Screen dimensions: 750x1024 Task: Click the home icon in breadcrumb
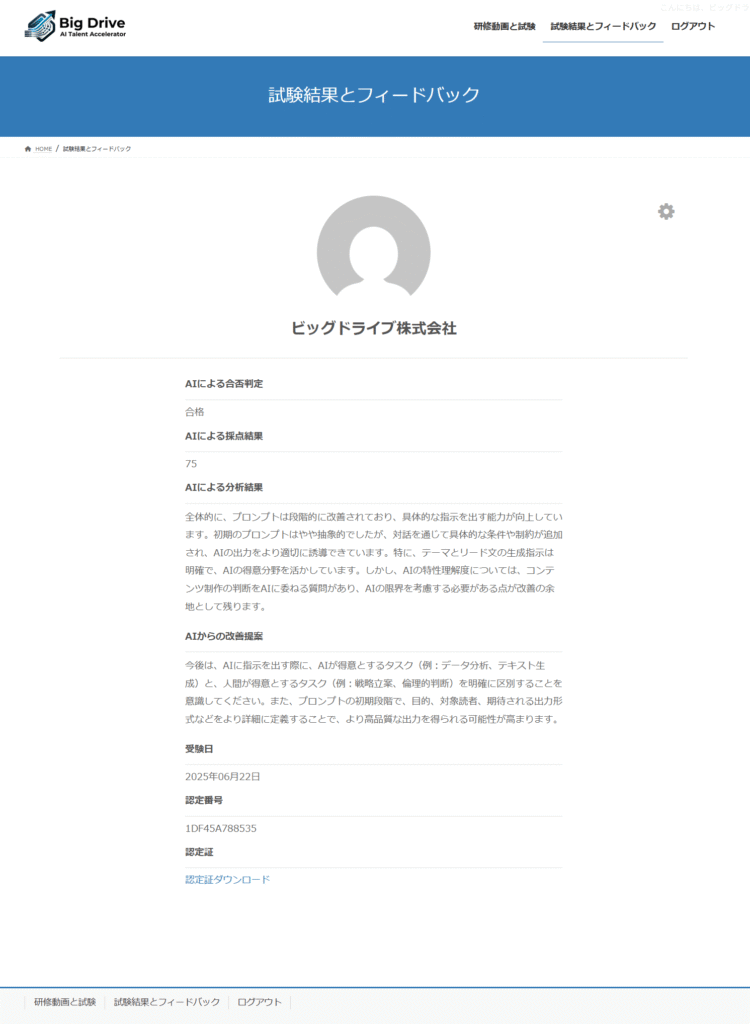[27, 149]
